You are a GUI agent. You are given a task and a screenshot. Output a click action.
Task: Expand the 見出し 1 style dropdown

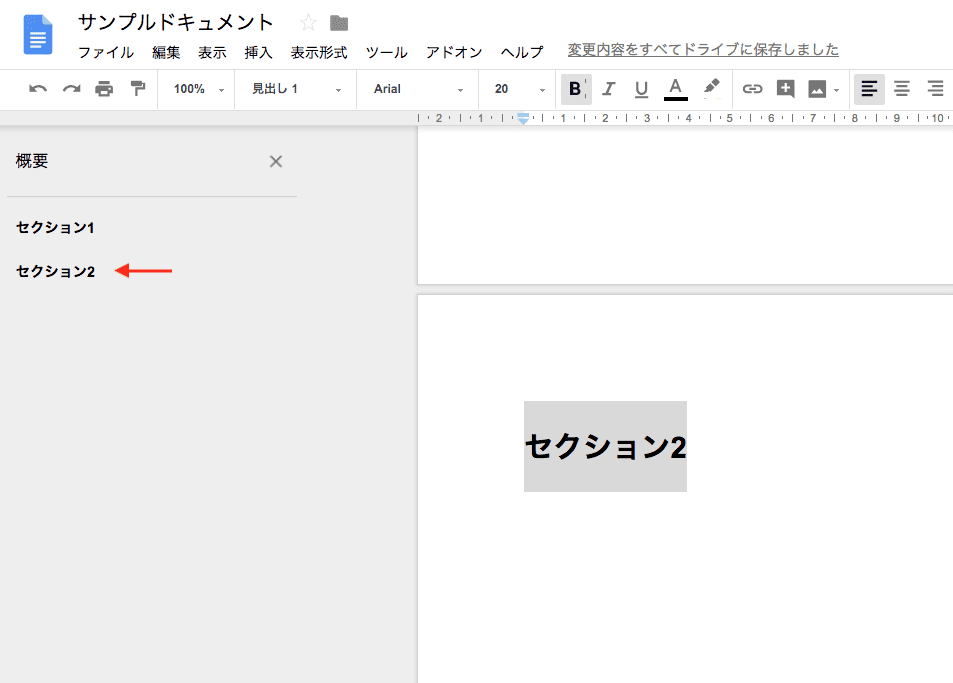point(297,89)
